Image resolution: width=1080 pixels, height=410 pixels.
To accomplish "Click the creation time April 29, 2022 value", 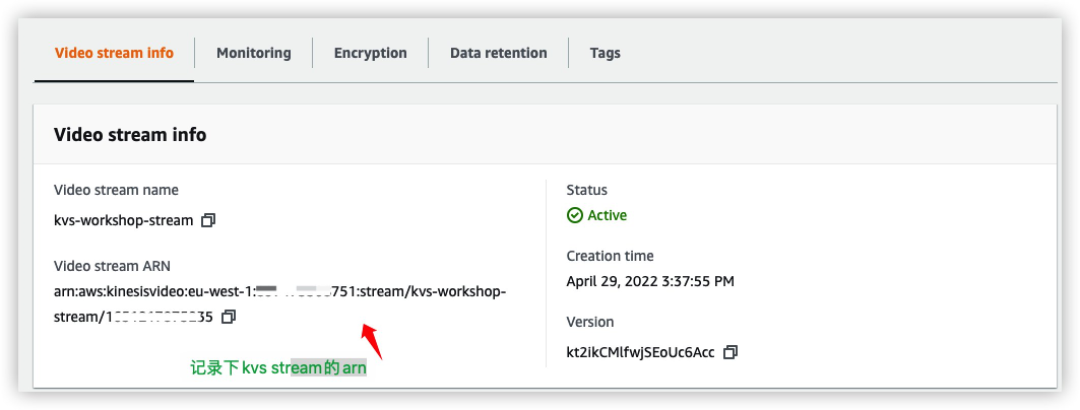I will (x=650, y=281).
